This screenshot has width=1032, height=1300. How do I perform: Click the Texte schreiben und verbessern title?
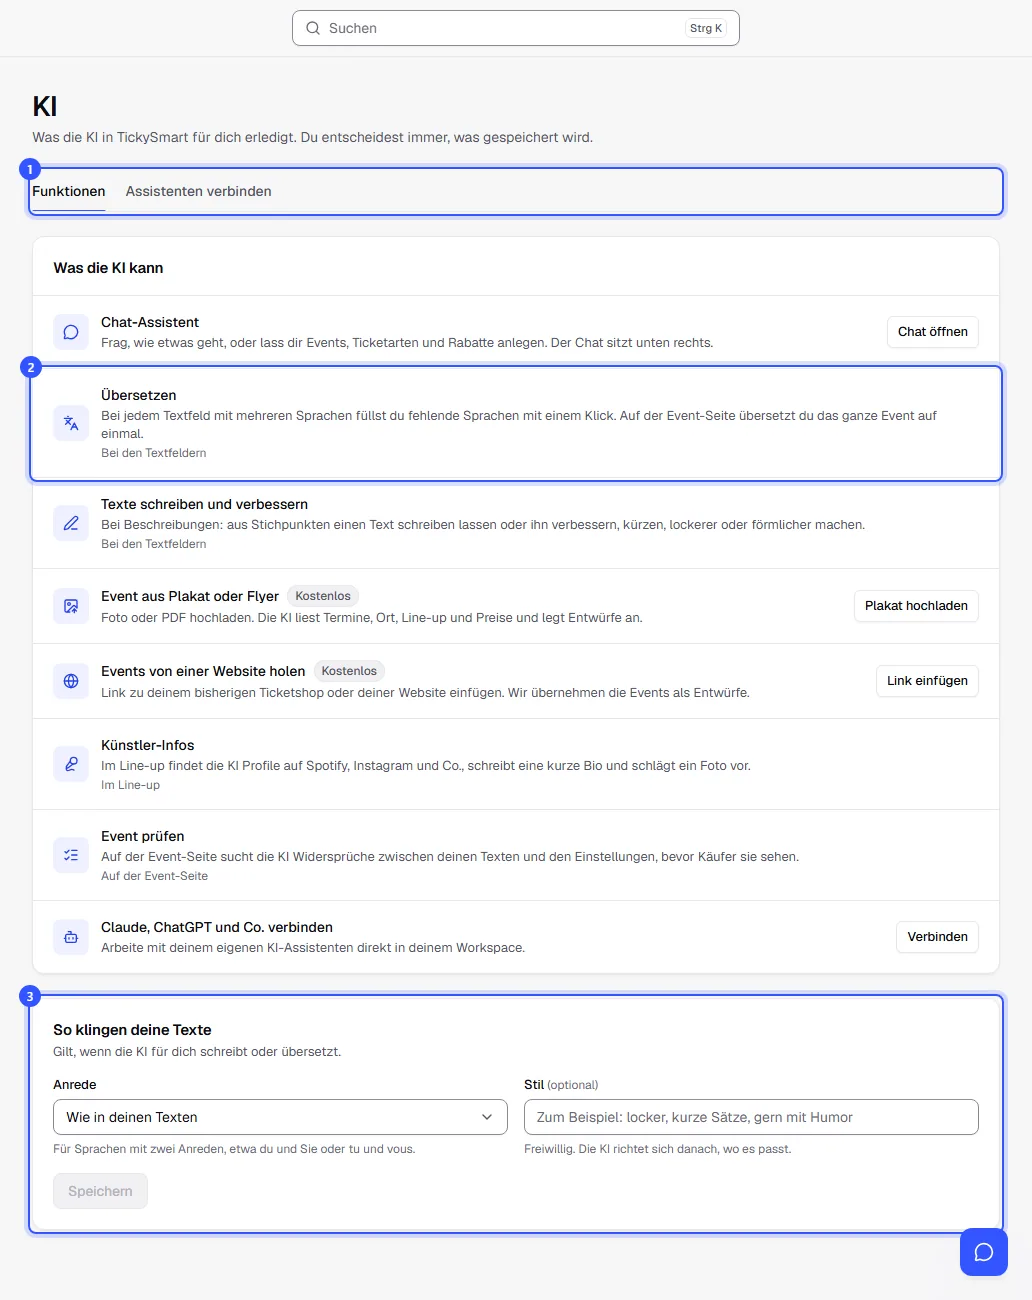(x=205, y=504)
